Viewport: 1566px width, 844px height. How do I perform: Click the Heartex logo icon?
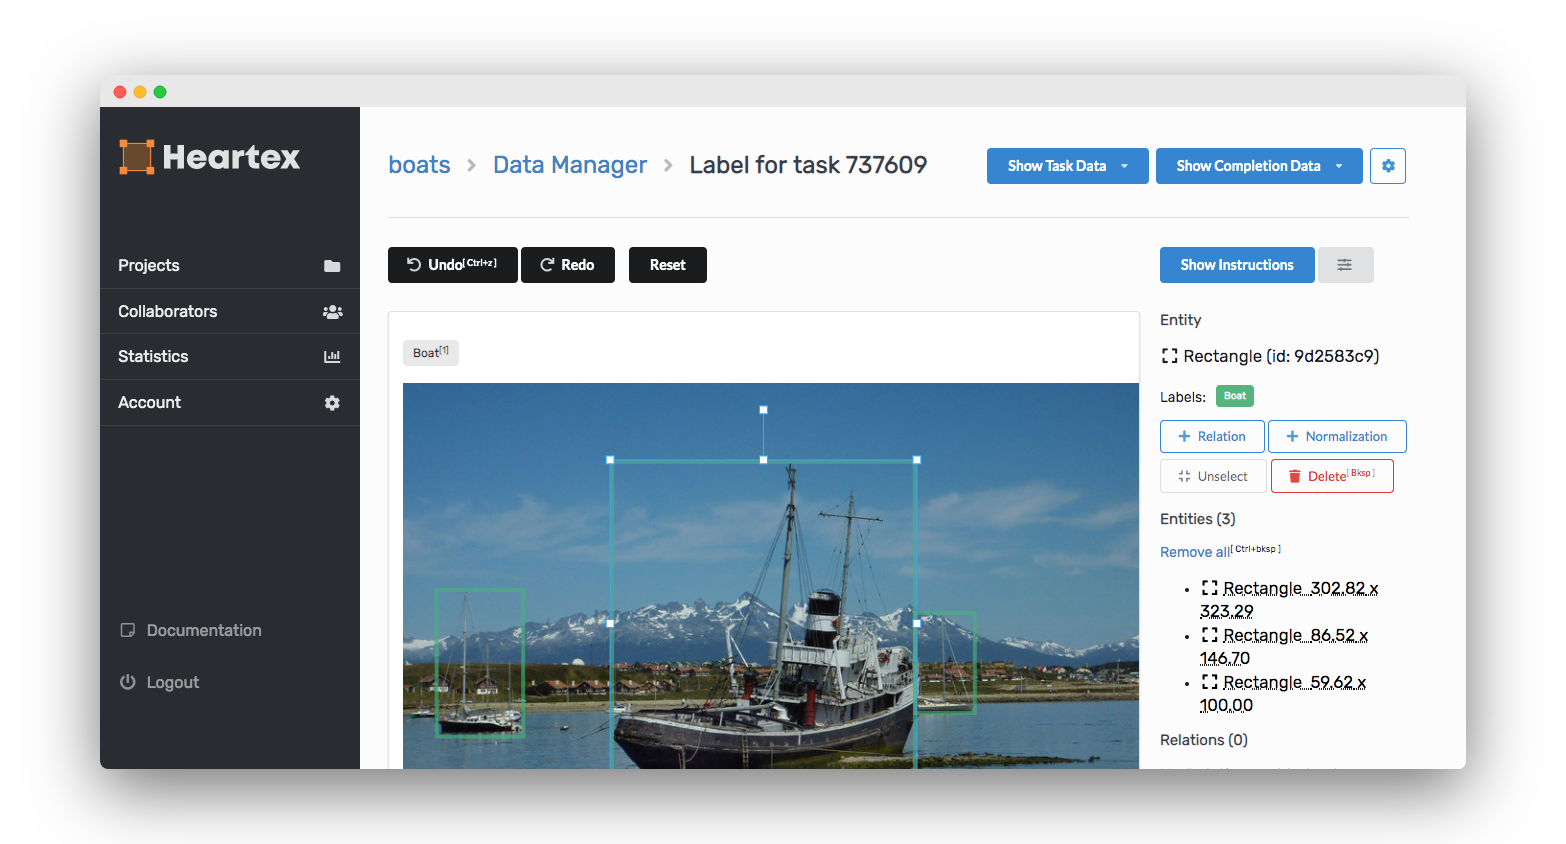137,157
